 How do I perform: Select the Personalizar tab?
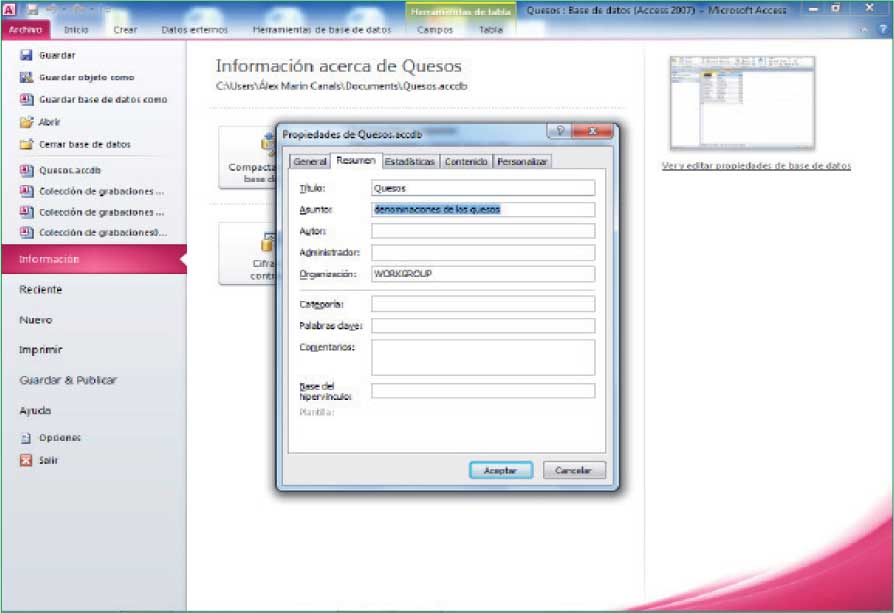point(522,161)
